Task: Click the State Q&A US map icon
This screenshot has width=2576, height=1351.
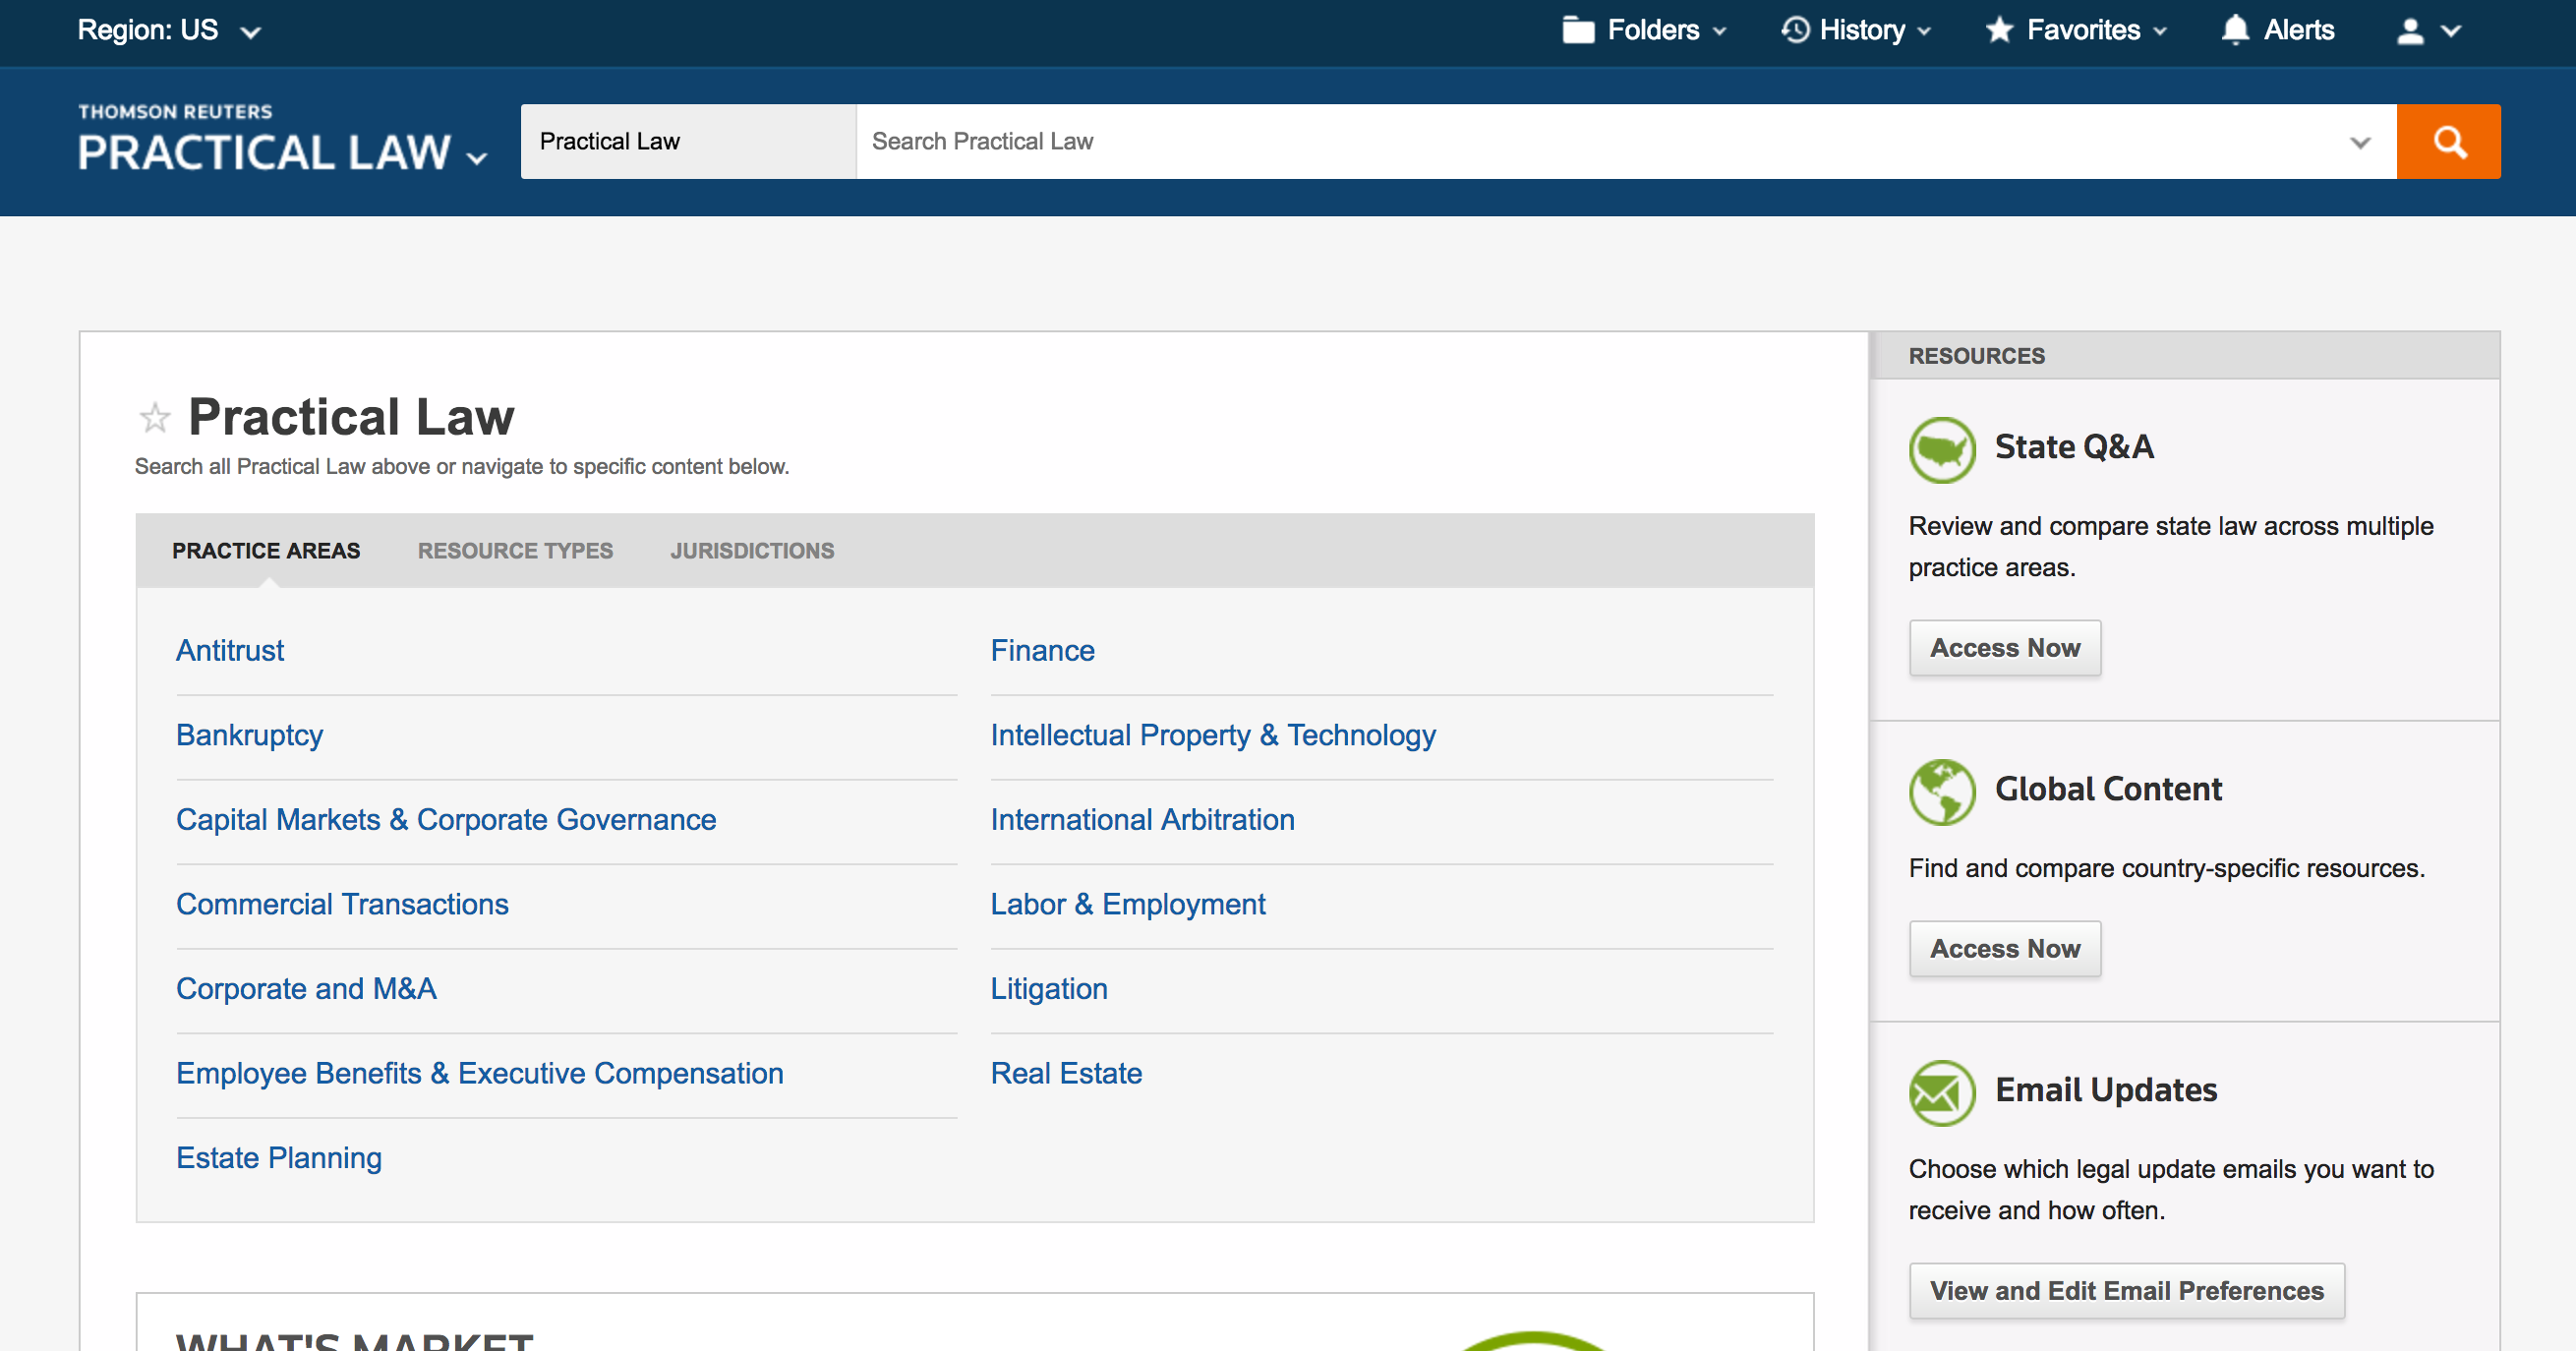Action: tap(1942, 450)
